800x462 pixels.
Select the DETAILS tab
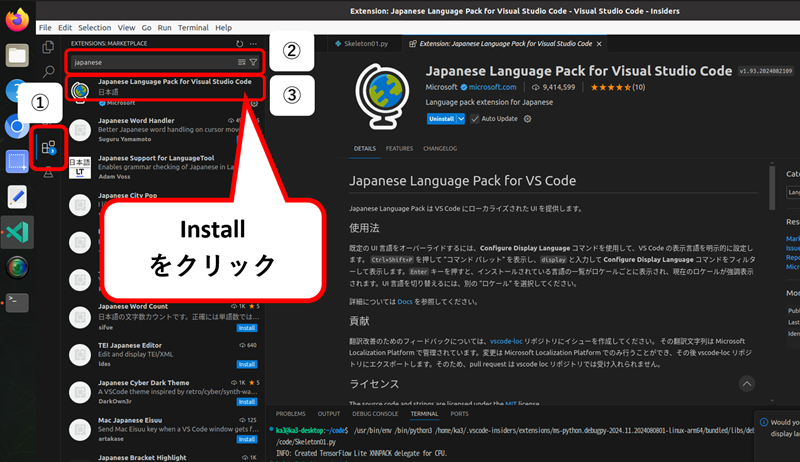pos(365,148)
